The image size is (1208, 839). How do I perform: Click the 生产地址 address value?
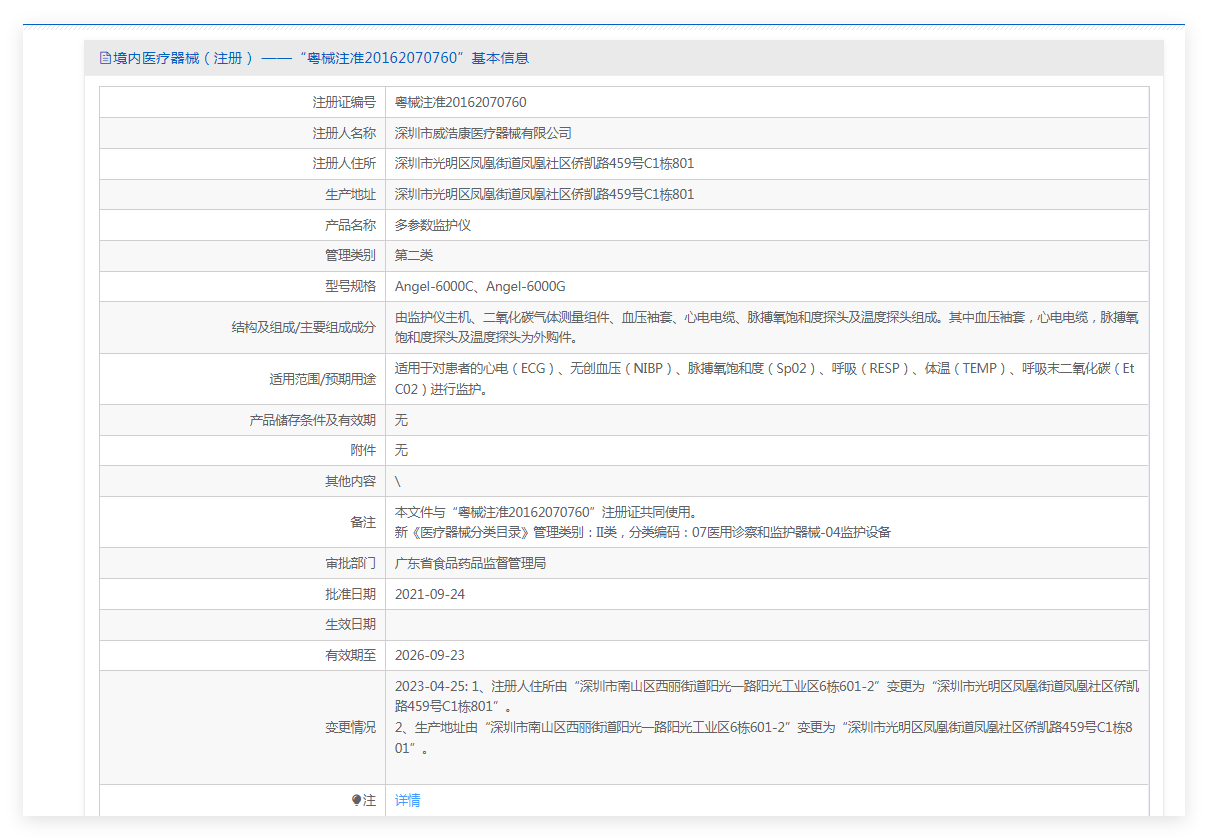pyautogui.click(x=544, y=194)
